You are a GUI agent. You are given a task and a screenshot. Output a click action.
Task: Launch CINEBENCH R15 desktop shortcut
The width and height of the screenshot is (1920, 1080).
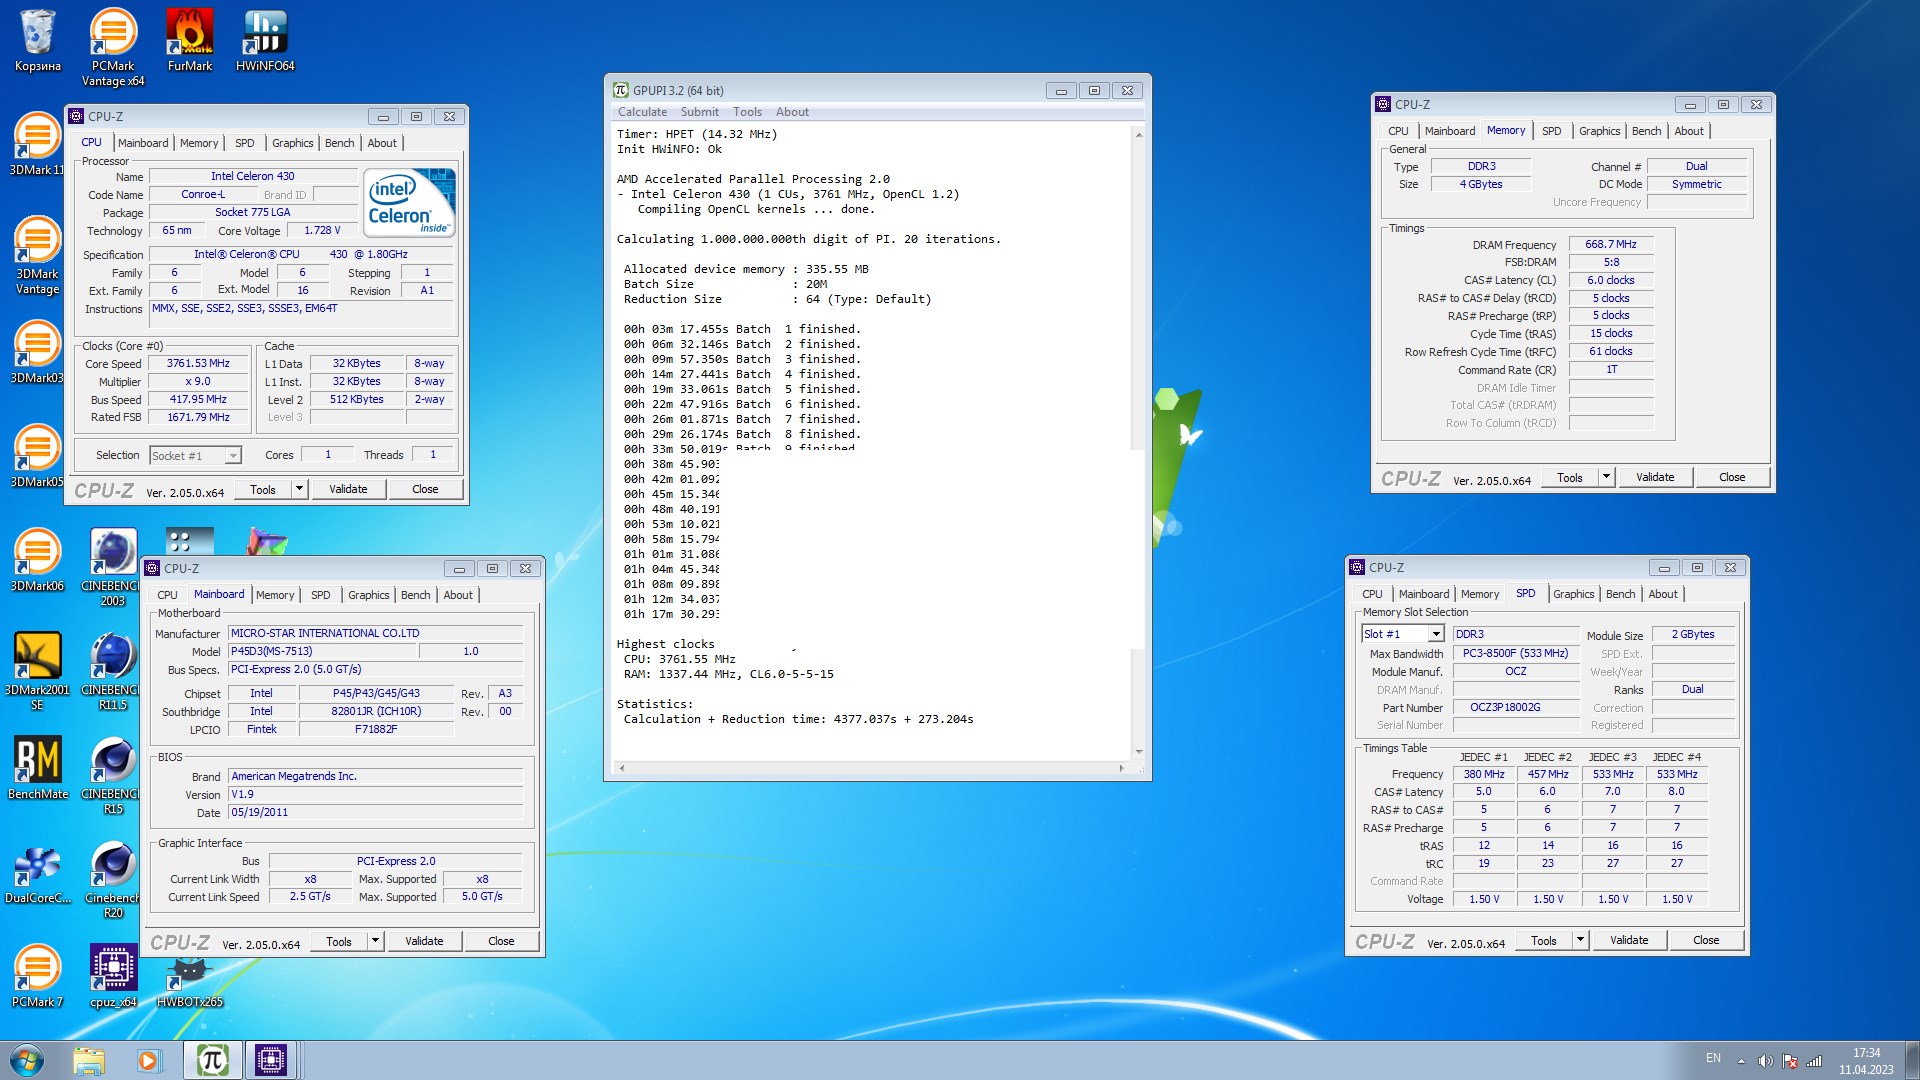[112, 776]
